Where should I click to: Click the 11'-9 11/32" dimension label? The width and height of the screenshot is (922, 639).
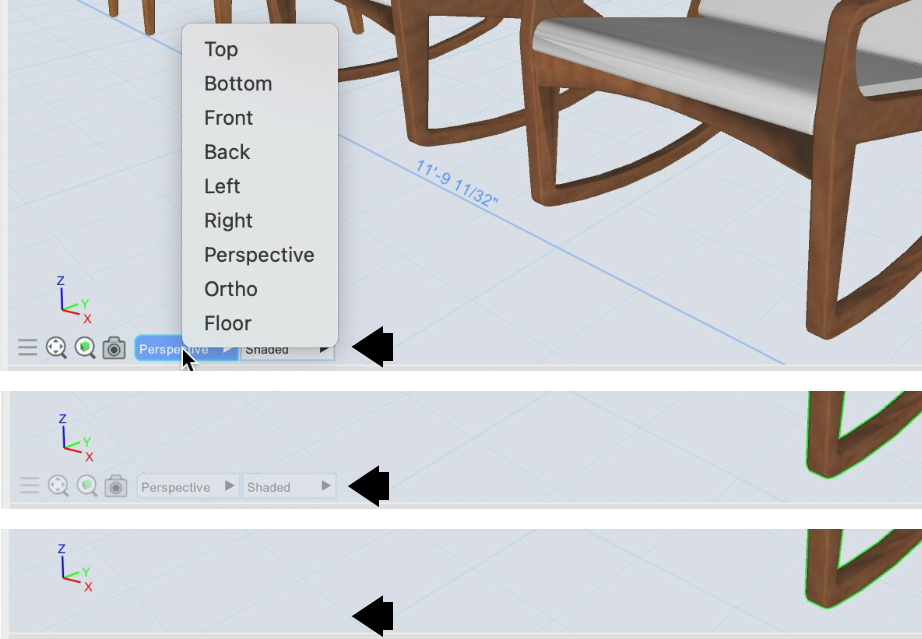click(x=457, y=183)
